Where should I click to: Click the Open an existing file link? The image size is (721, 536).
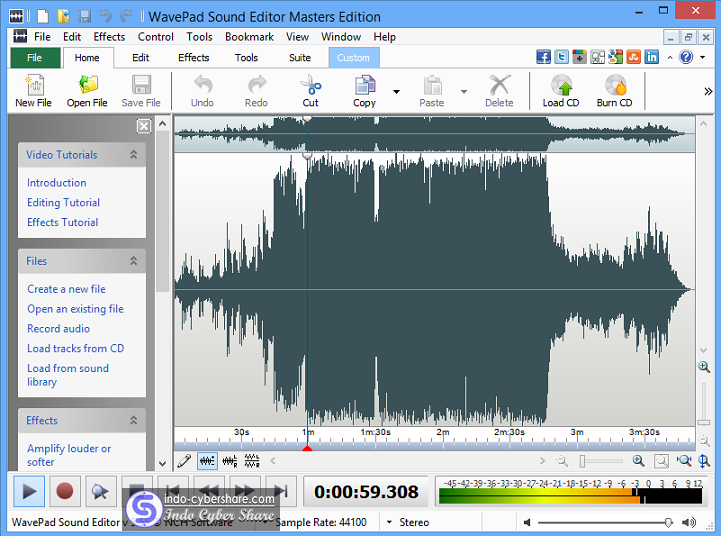pos(75,308)
